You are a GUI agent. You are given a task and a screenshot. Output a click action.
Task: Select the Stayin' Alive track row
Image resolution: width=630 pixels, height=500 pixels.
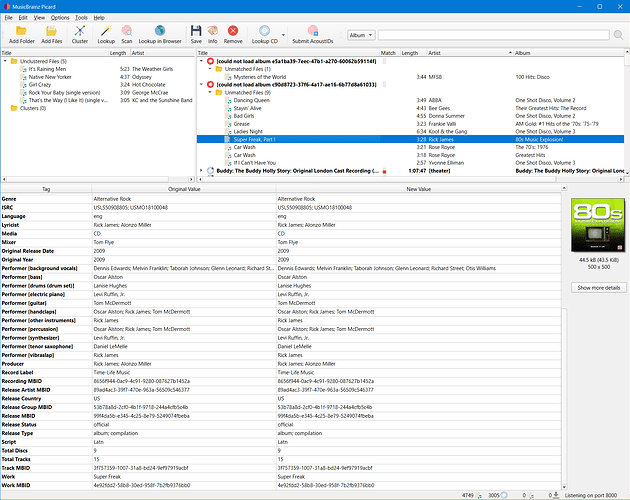pos(410,108)
